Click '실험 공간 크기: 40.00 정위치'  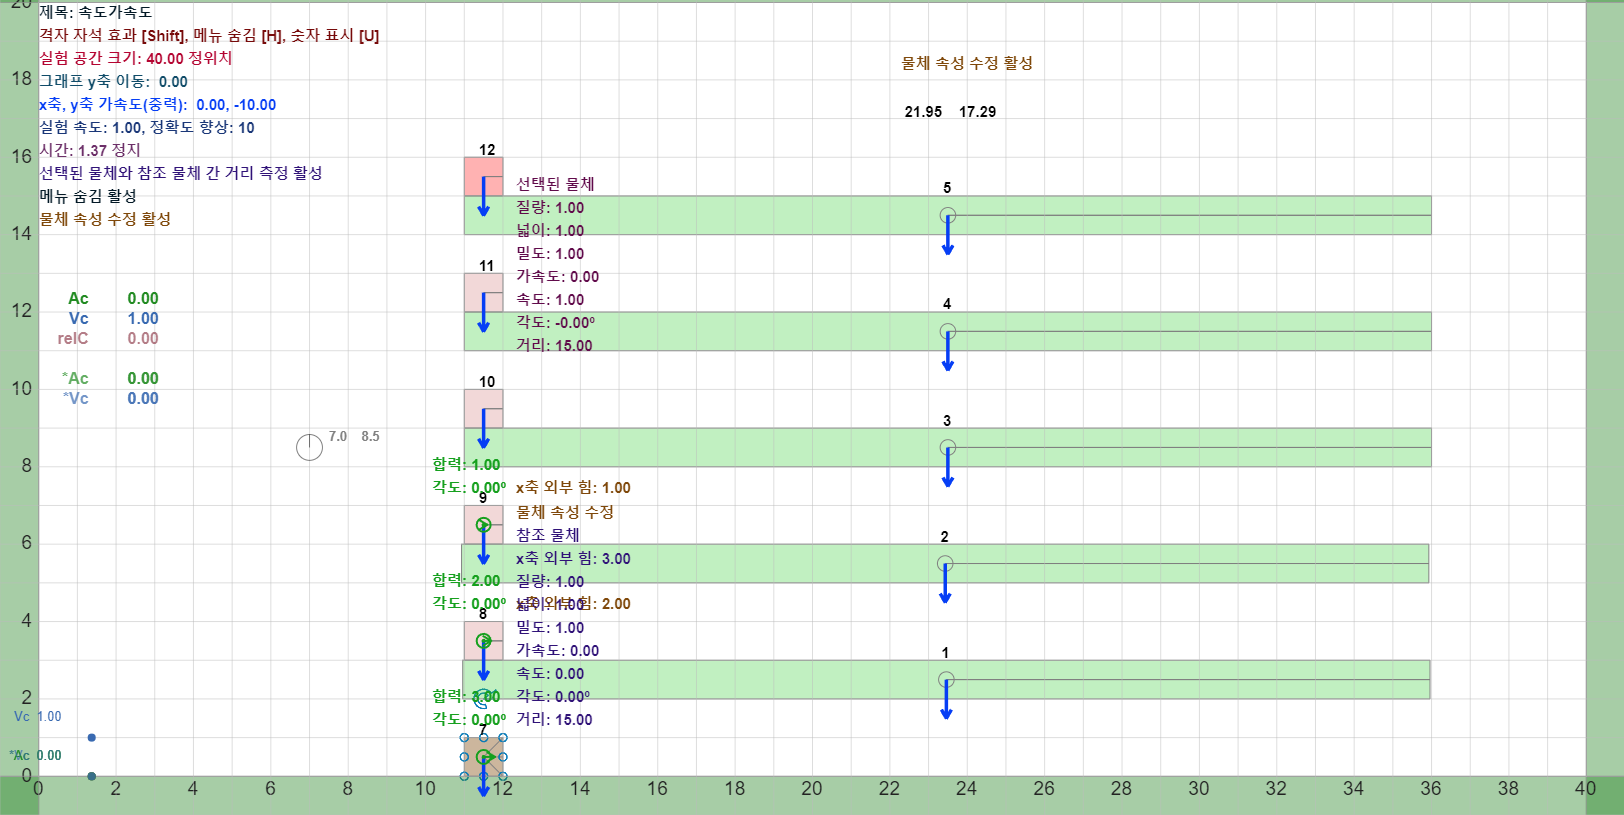coord(136,58)
